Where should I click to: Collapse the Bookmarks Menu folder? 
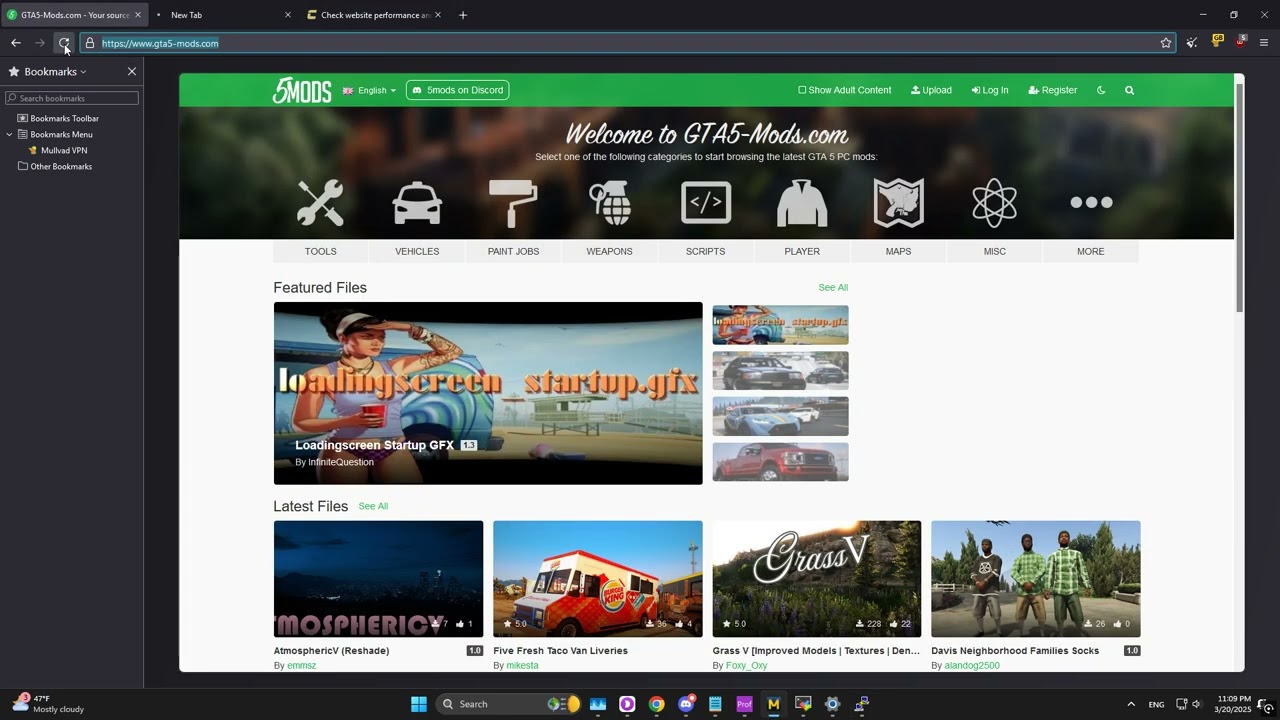click(10, 134)
